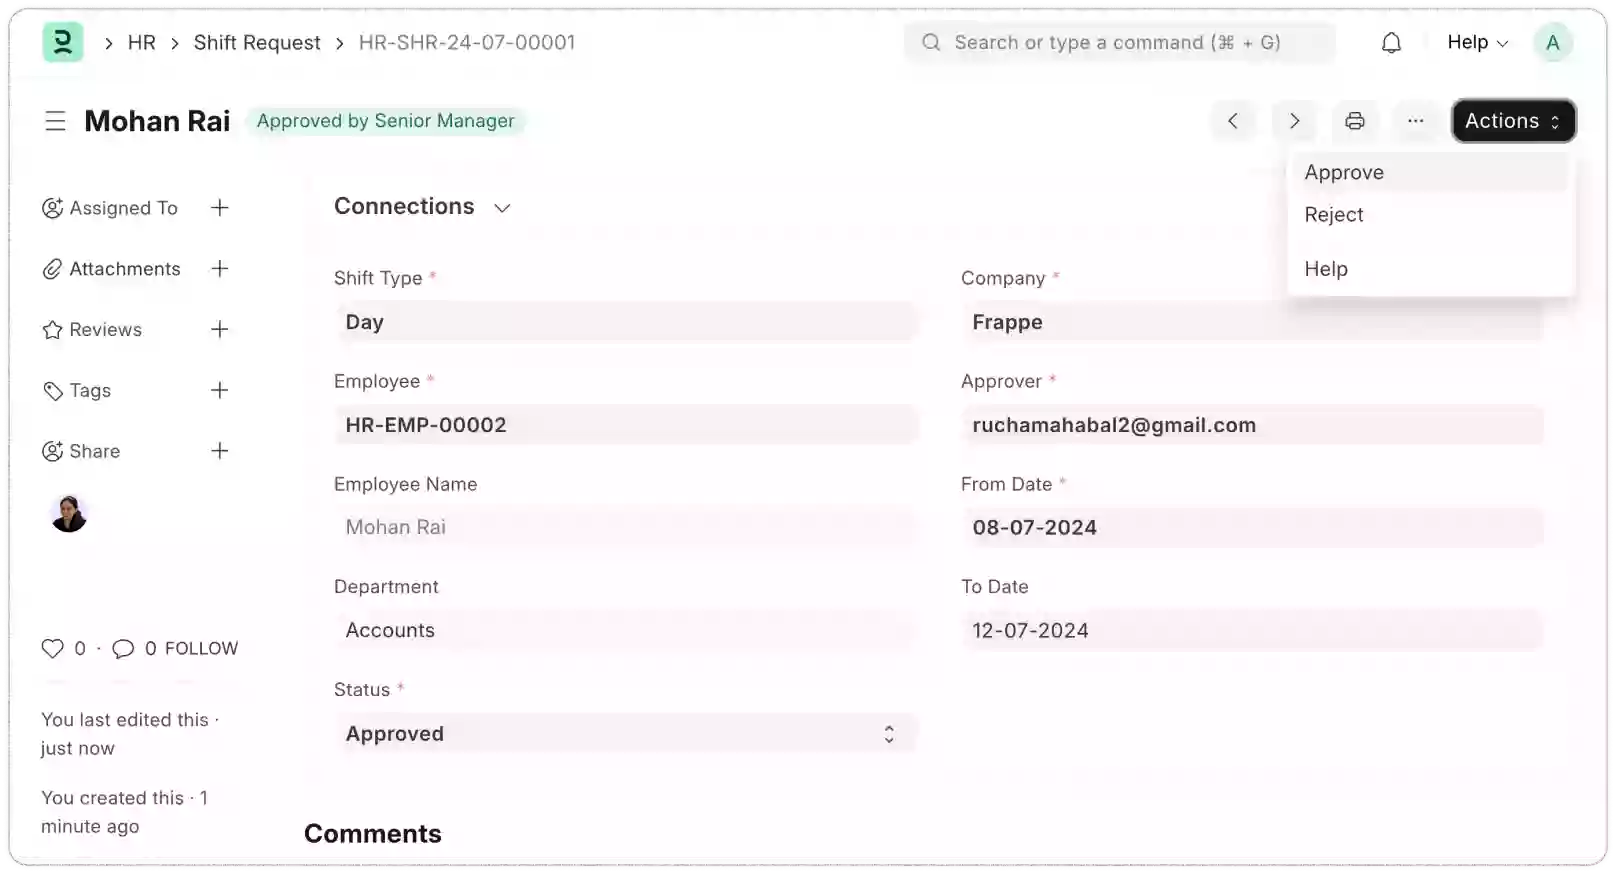Screen dimensions: 1614x872
Task: Click the Reviews star icon
Action: pos(53,329)
